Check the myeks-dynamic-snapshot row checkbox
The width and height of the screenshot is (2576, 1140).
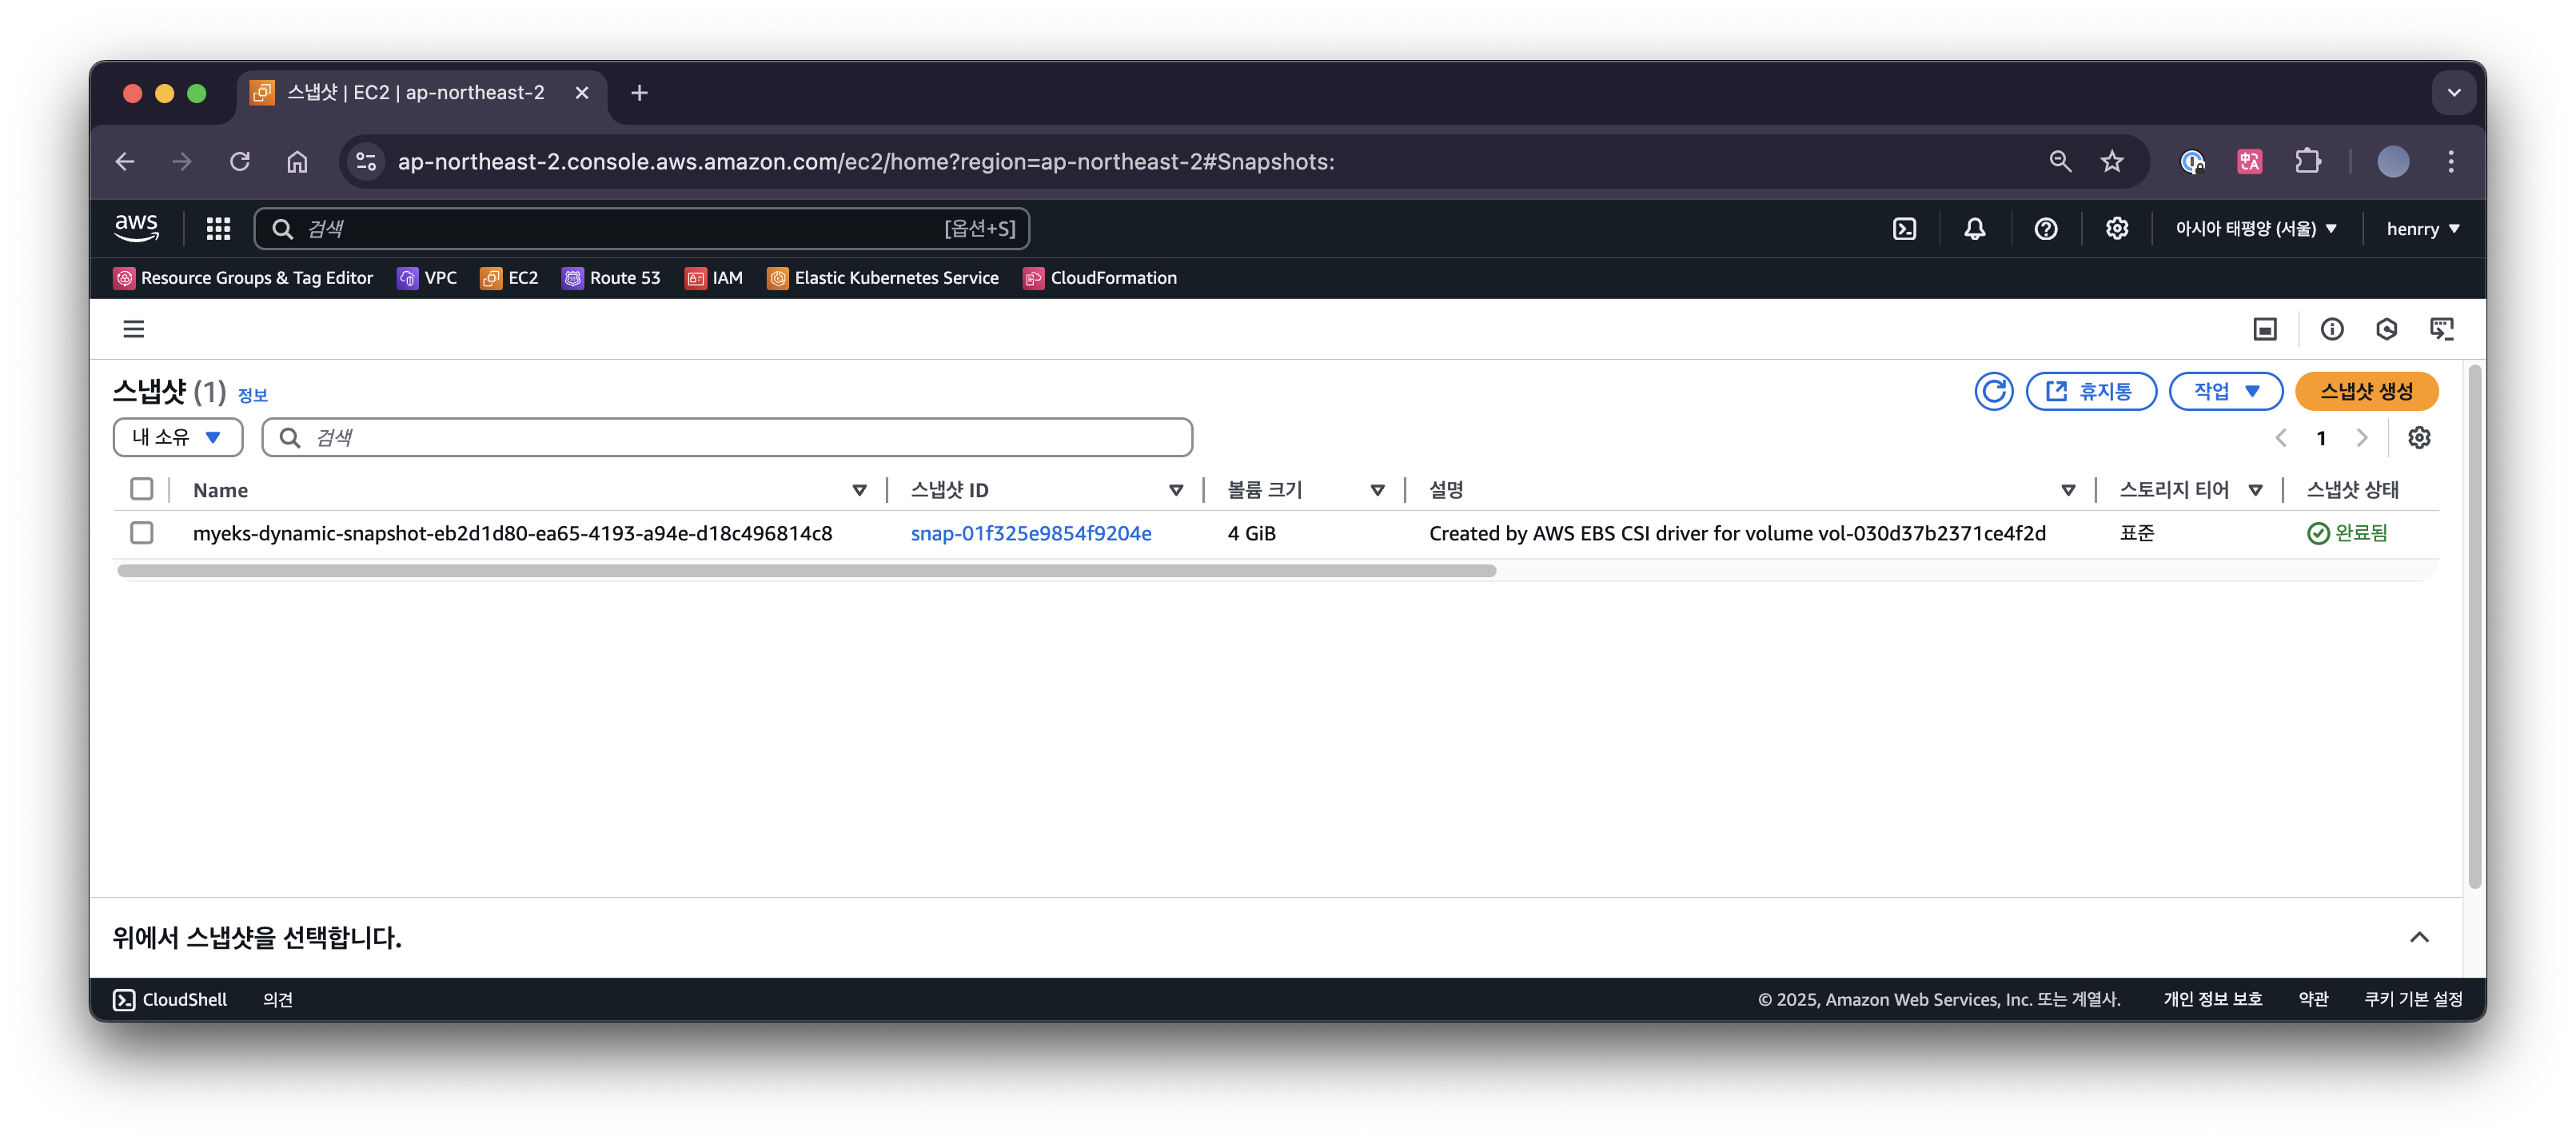(142, 533)
